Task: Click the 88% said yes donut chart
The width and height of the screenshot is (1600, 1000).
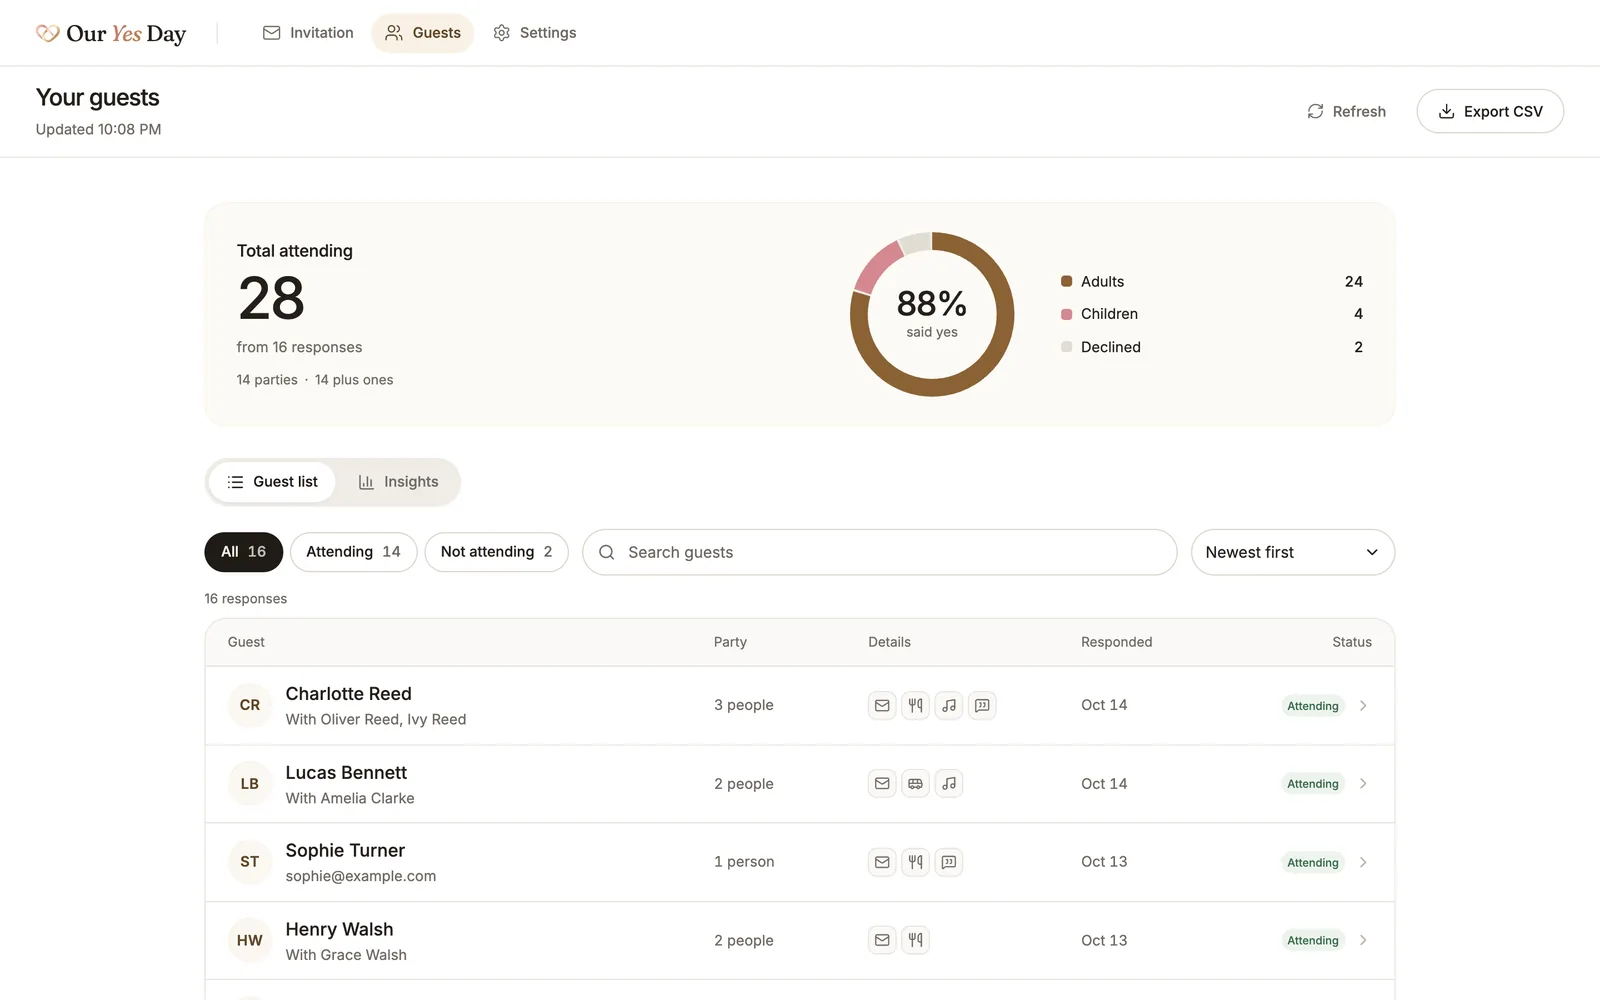Action: pyautogui.click(x=932, y=314)
